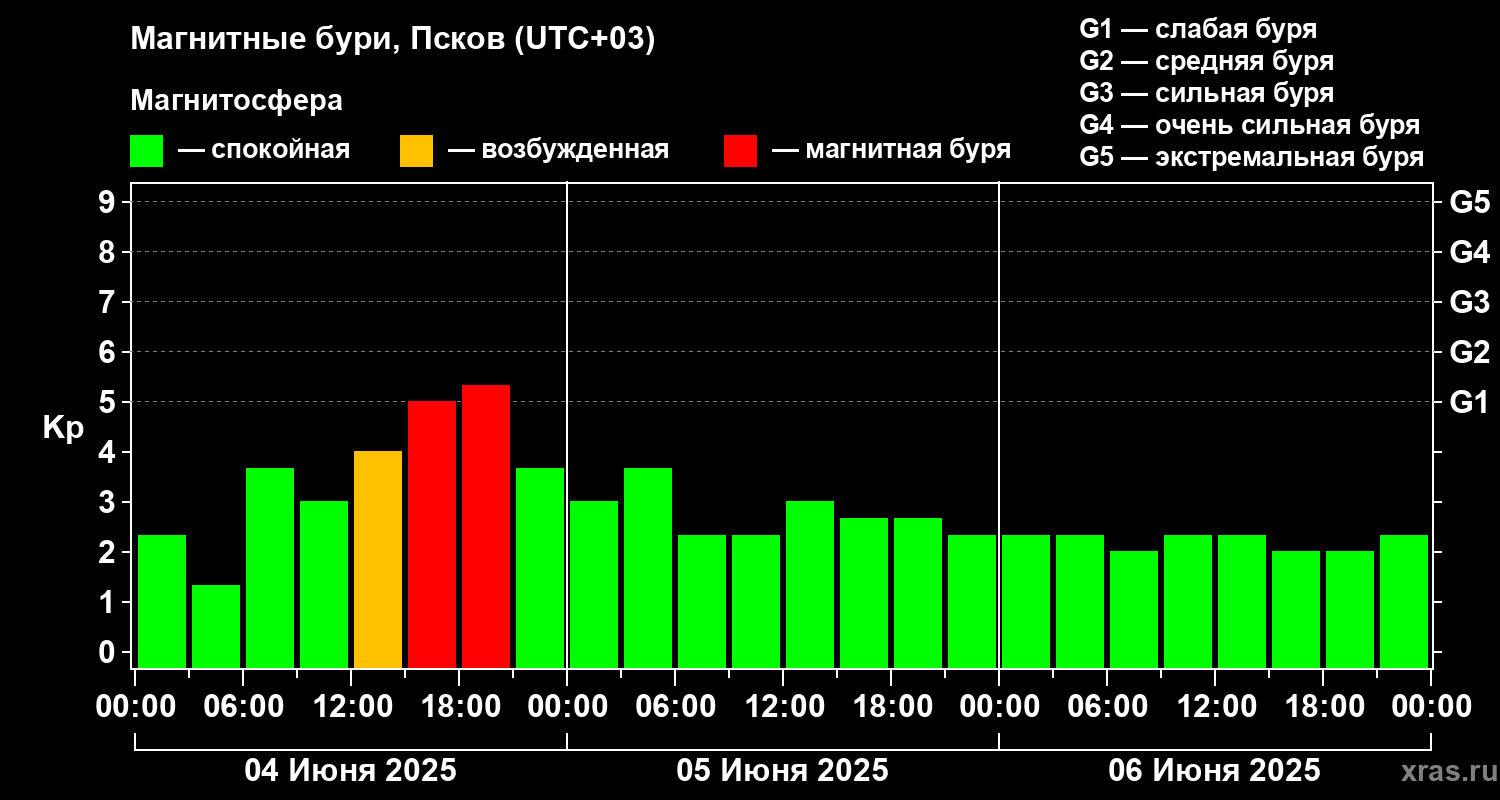Select the title 'Магнитные бури, Псков (UTC+03)'
Screen dimensions: 1500x800
(393, 40)
